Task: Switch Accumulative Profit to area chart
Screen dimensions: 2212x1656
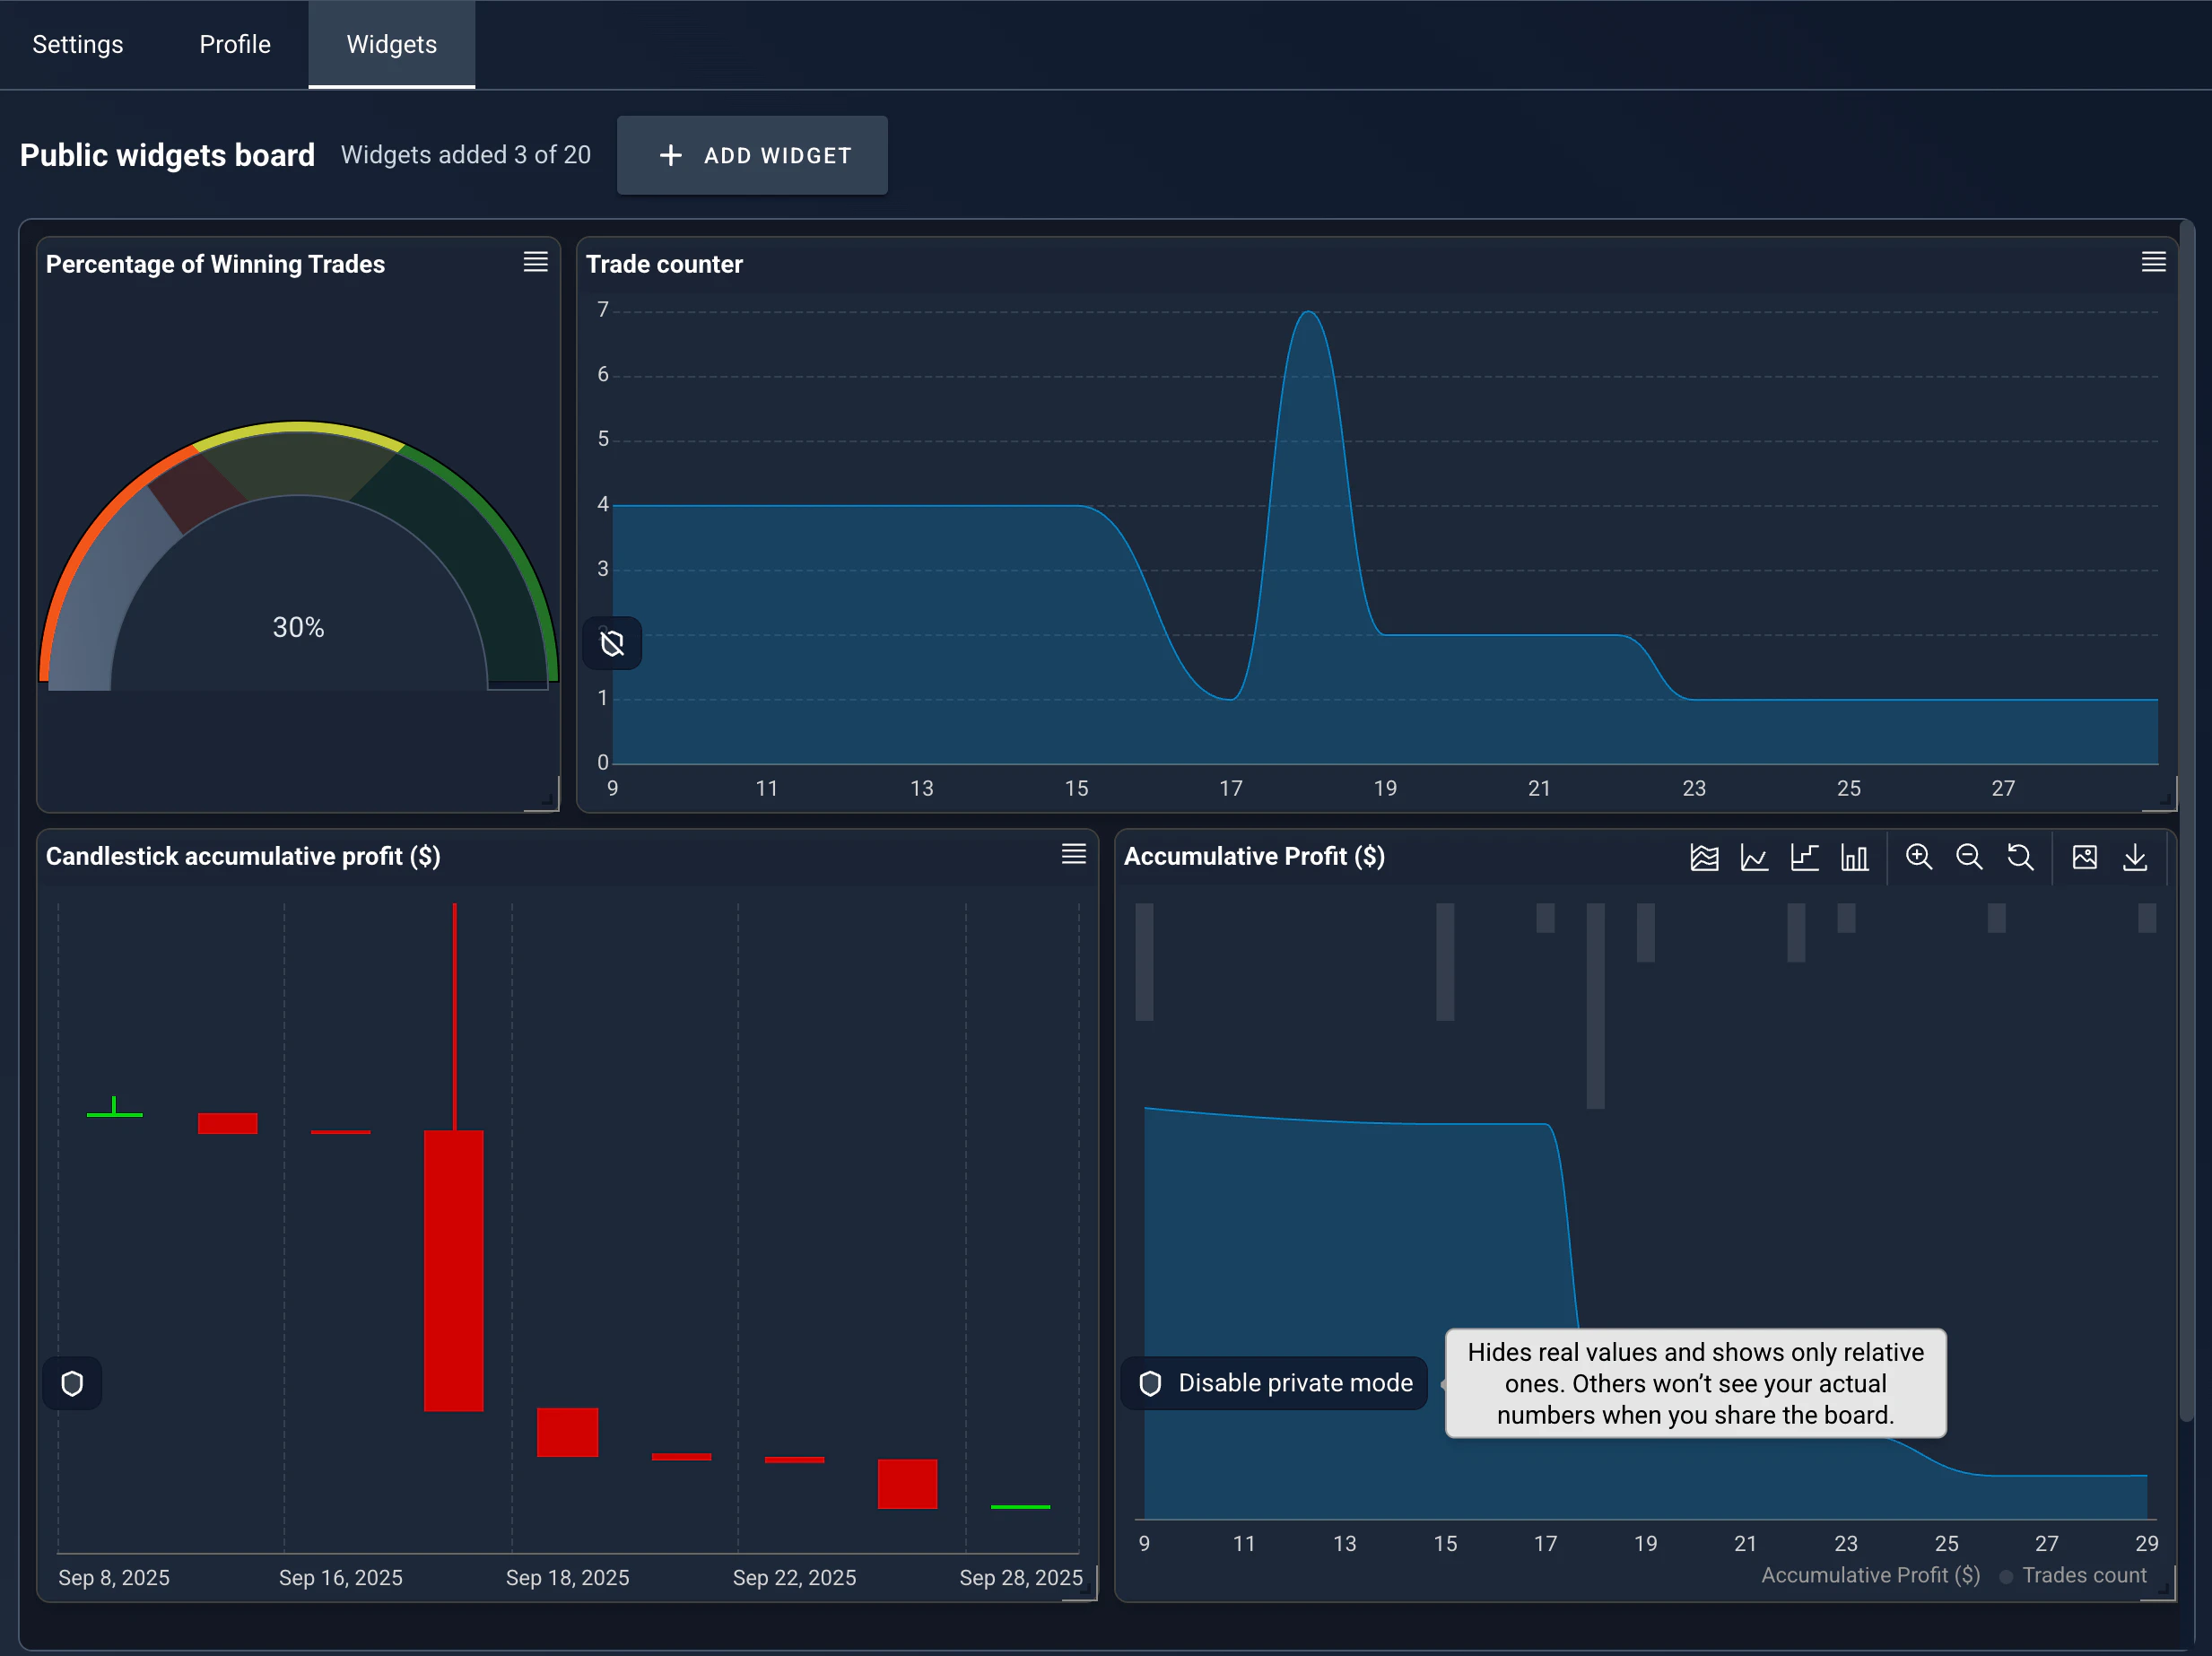Action: click(1704, 857)
